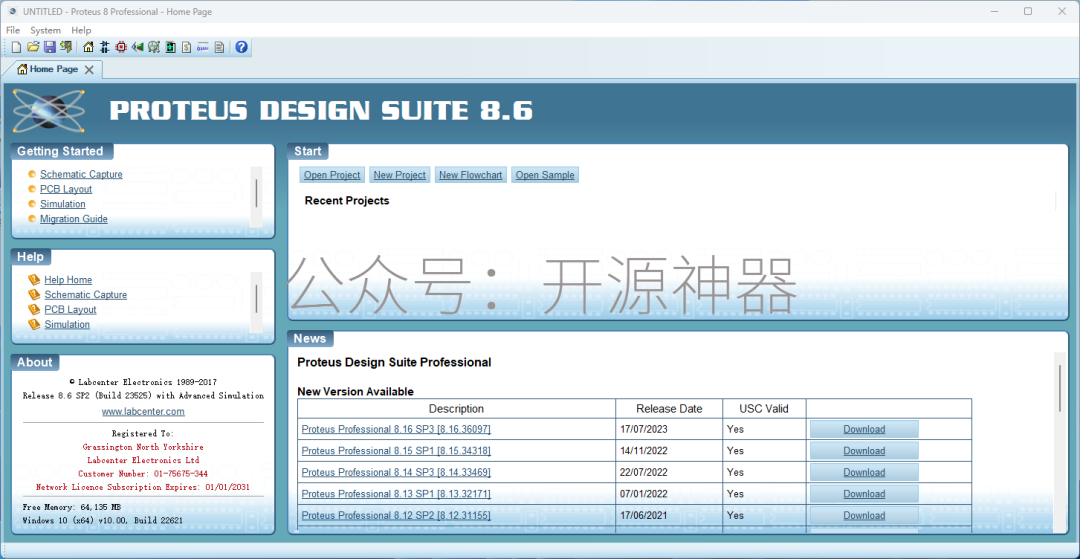Open PCB Layout via toolbar chip icon
1080x559 pixels.
(x=121, y=47)
